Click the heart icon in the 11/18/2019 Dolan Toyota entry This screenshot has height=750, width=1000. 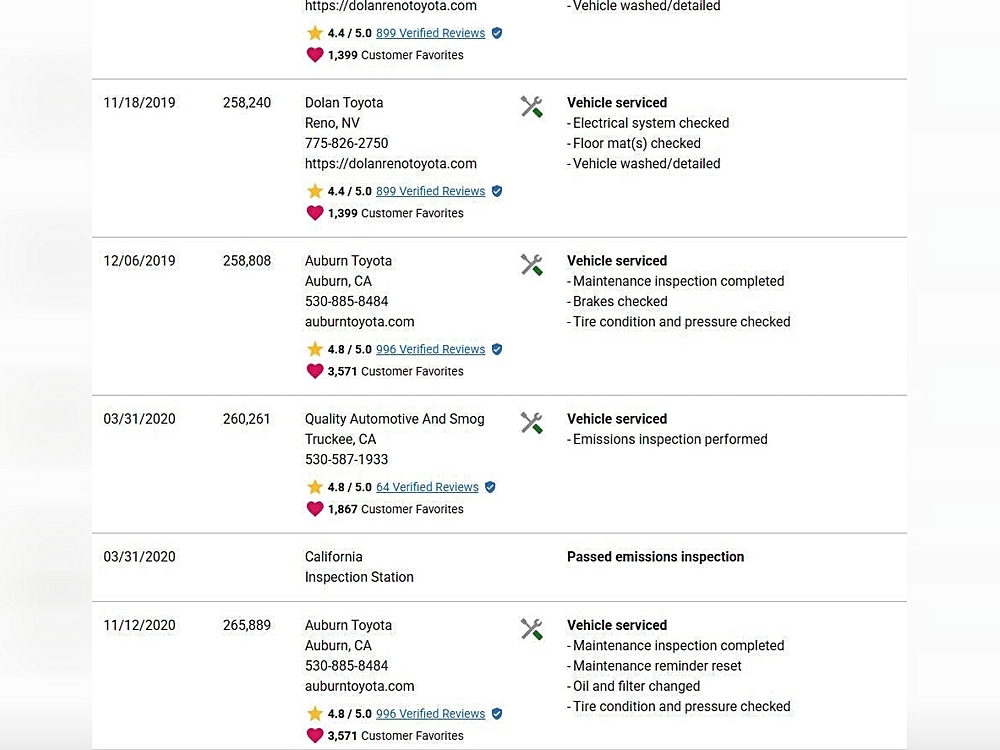pos(315,213)
